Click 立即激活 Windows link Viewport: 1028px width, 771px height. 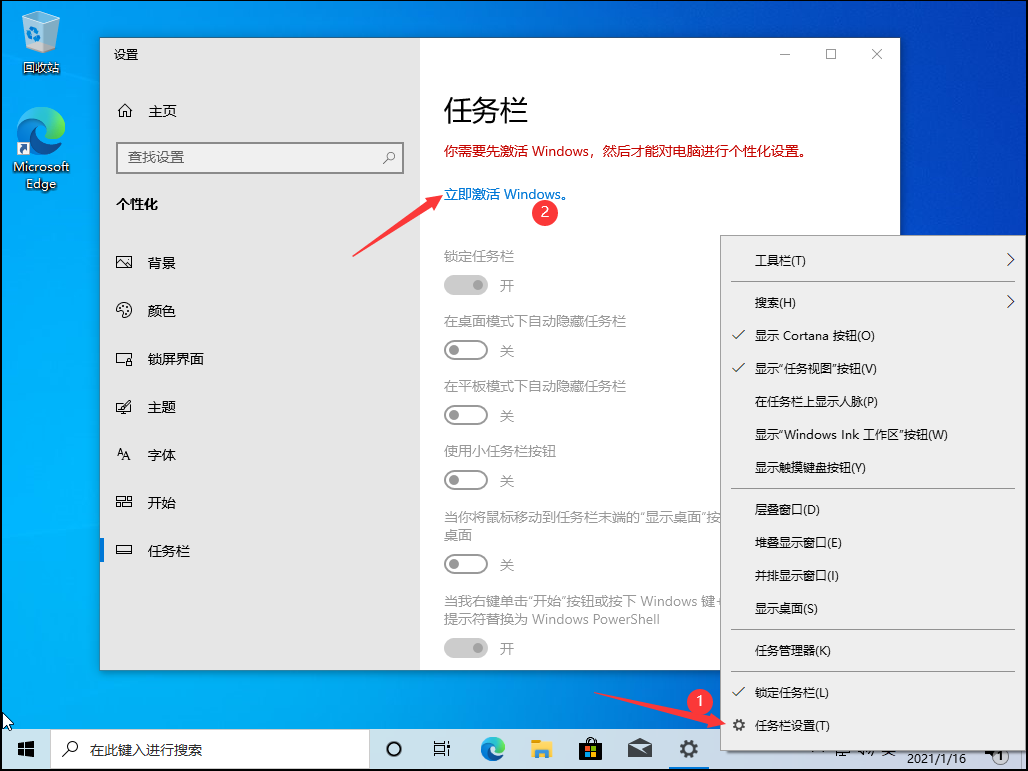tap(505, 194)
